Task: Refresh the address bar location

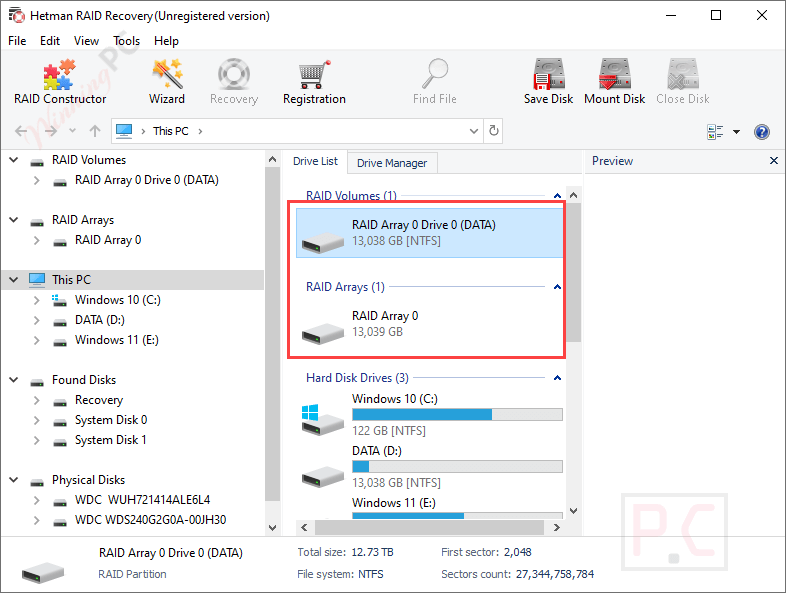Action: click(x=494, y=131)
